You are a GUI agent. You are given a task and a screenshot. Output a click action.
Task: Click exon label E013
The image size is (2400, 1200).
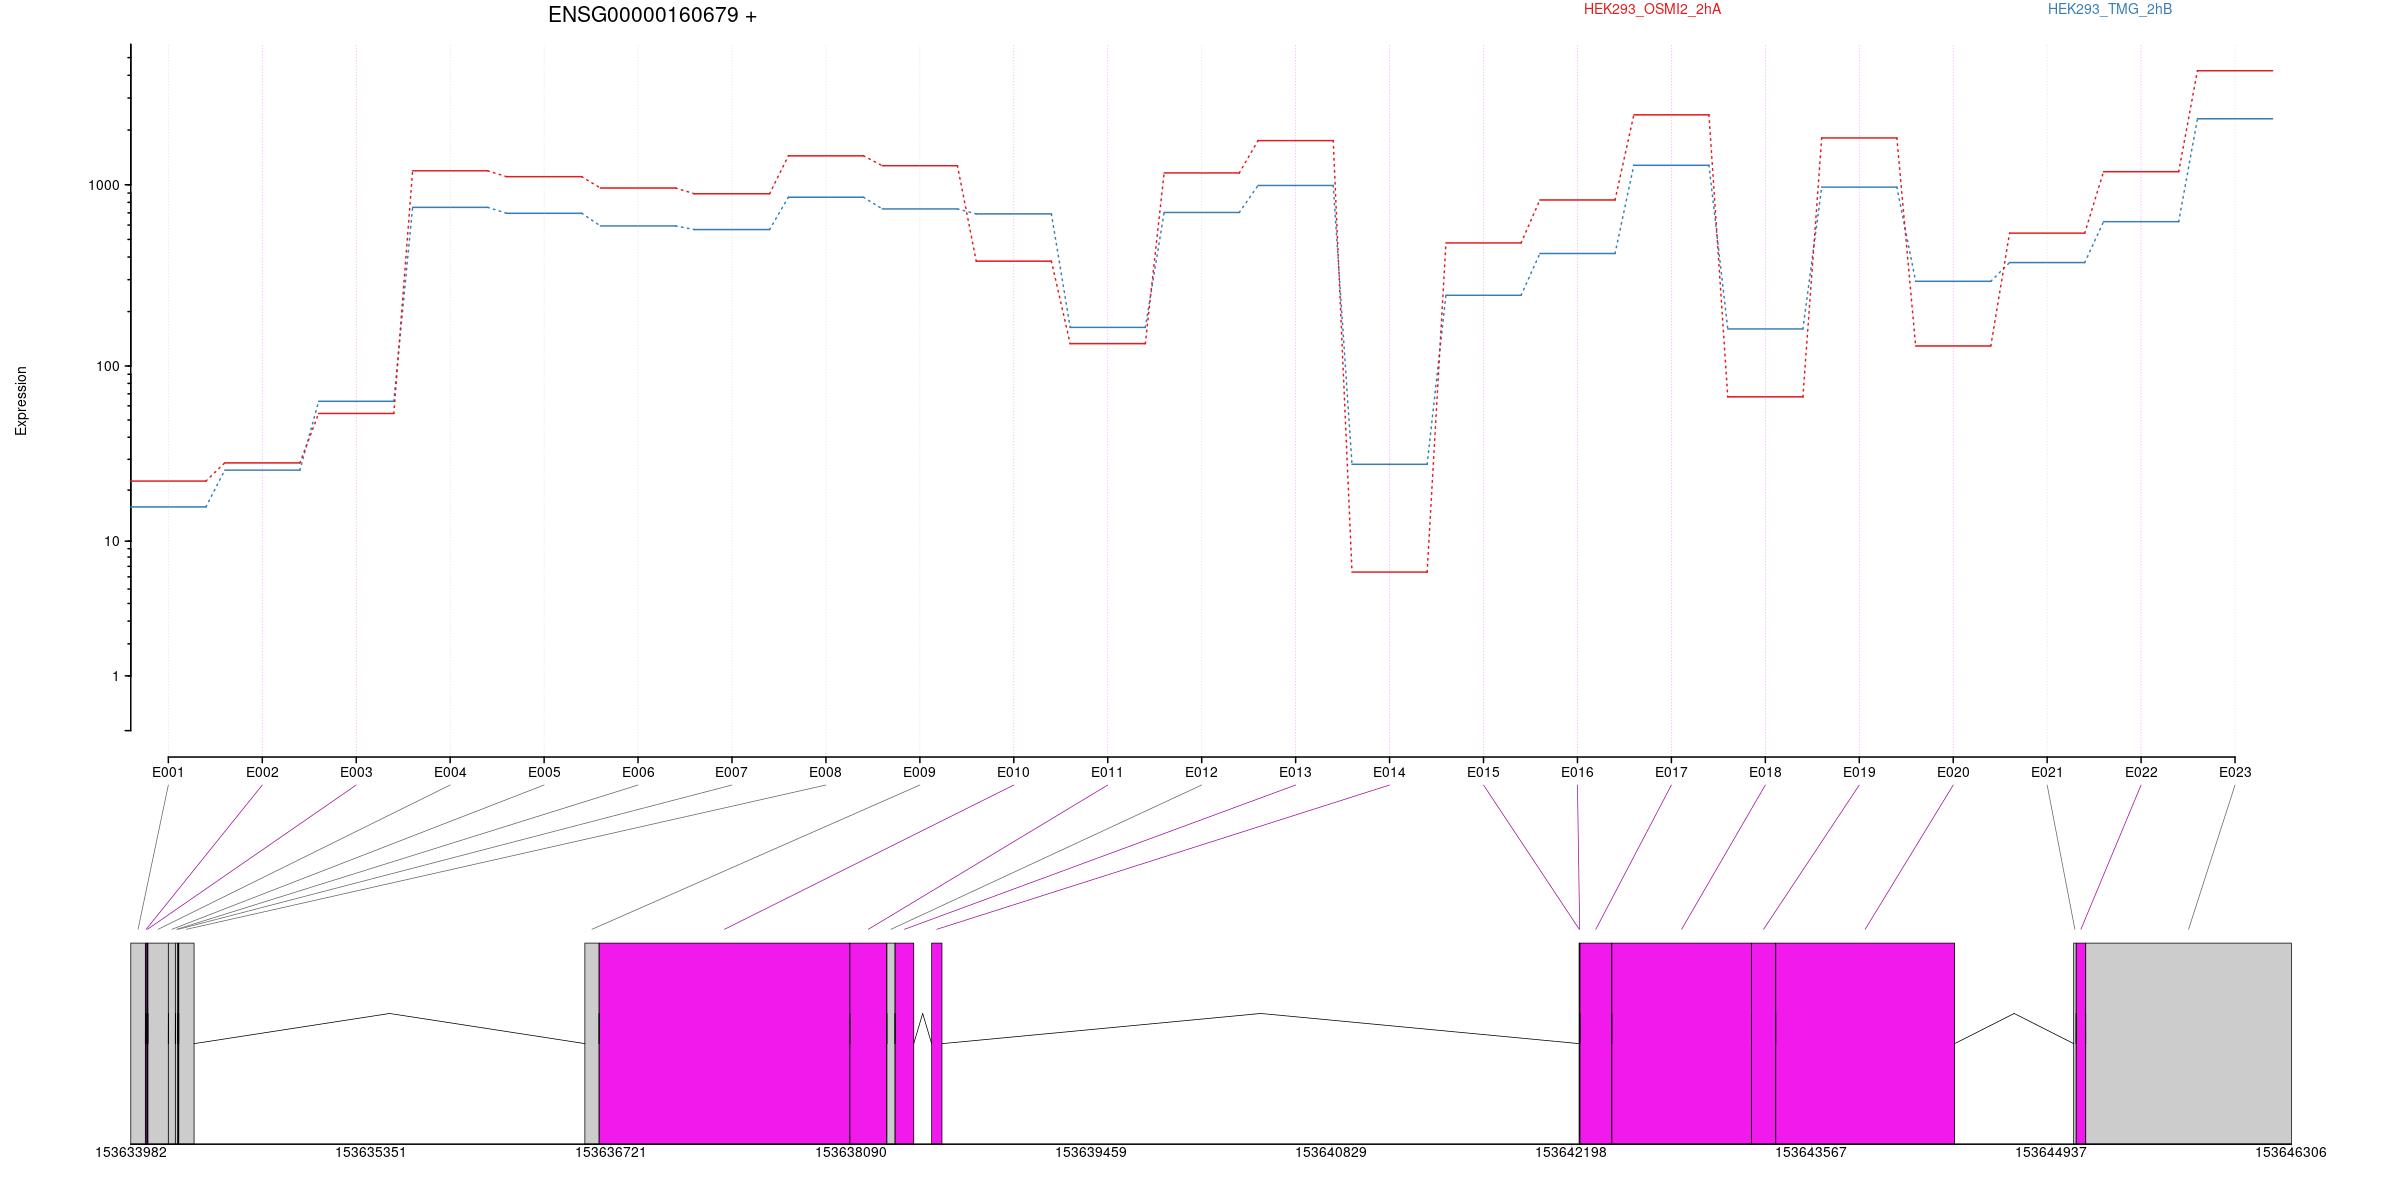[x=1295, y=772]
